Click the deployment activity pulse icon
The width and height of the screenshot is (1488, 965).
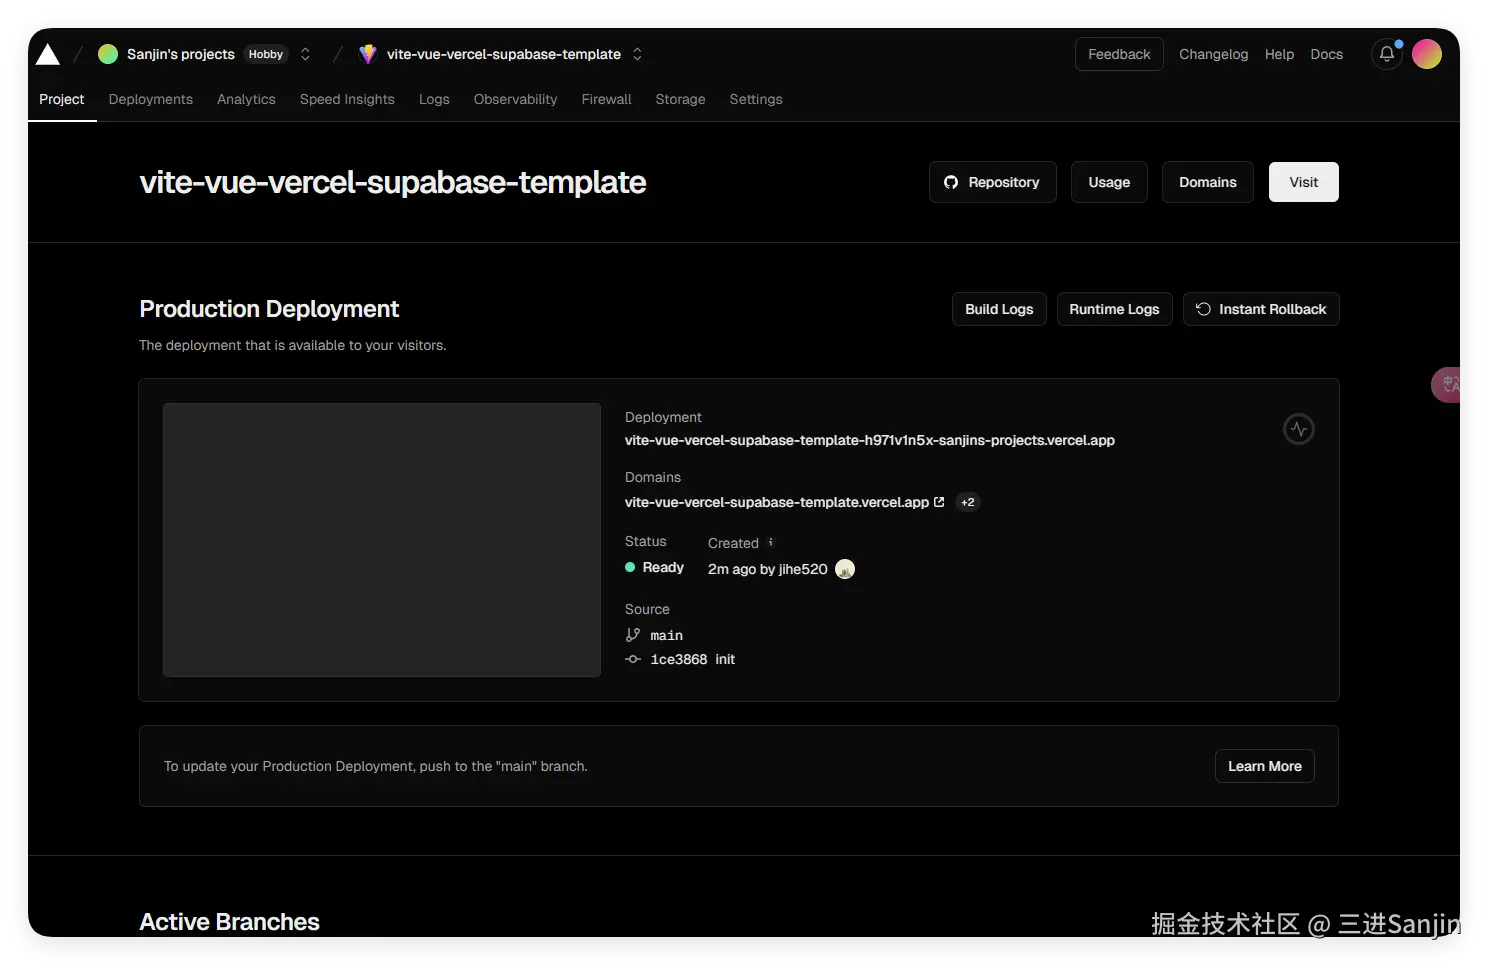point(1299,429)
